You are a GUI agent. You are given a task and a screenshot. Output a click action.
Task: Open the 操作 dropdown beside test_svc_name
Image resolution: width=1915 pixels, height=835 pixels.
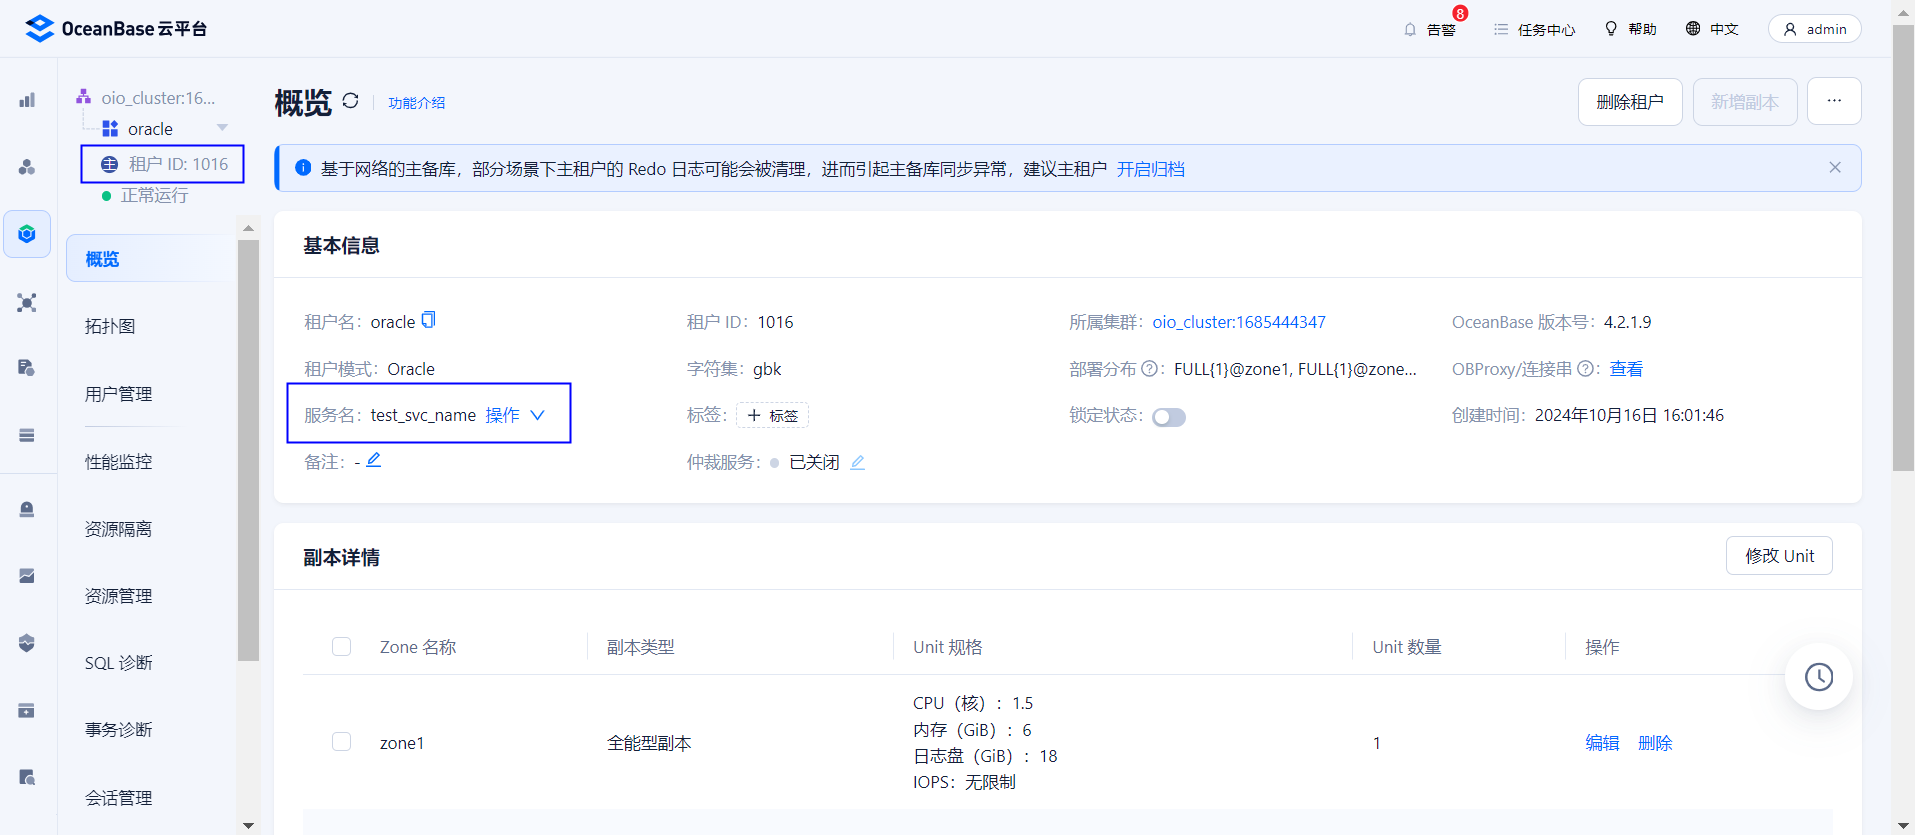click(x=515, y=415)
